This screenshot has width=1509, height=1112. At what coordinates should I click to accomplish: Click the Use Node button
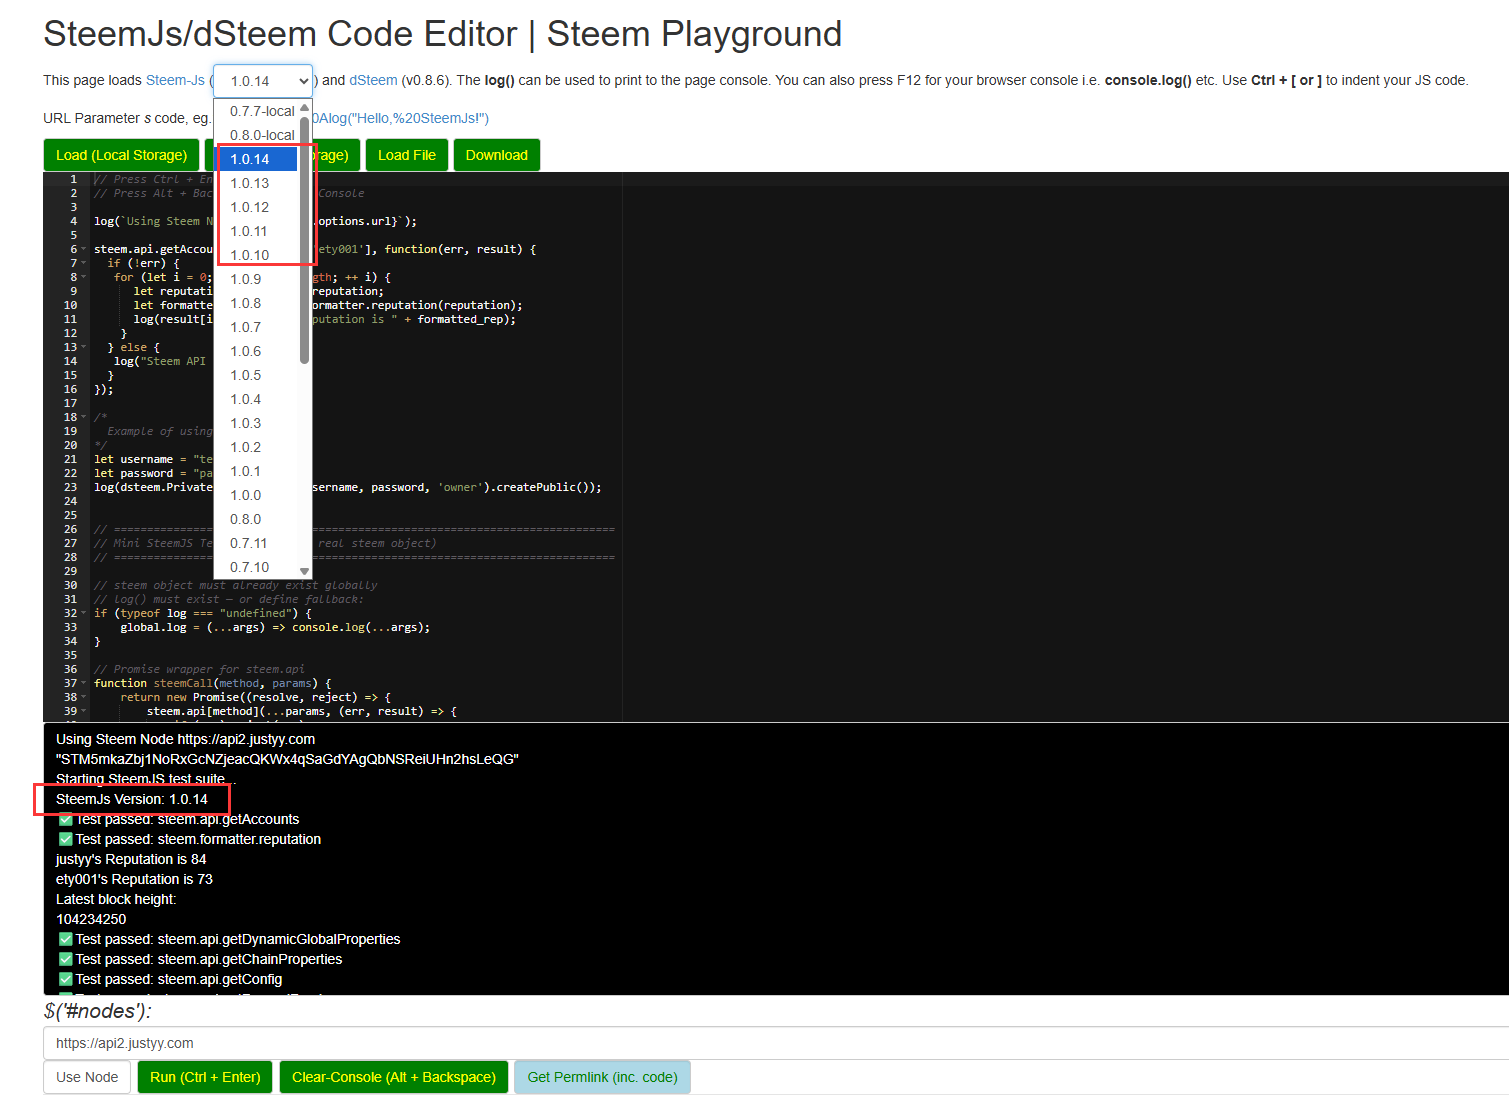tap(87, 1077)
